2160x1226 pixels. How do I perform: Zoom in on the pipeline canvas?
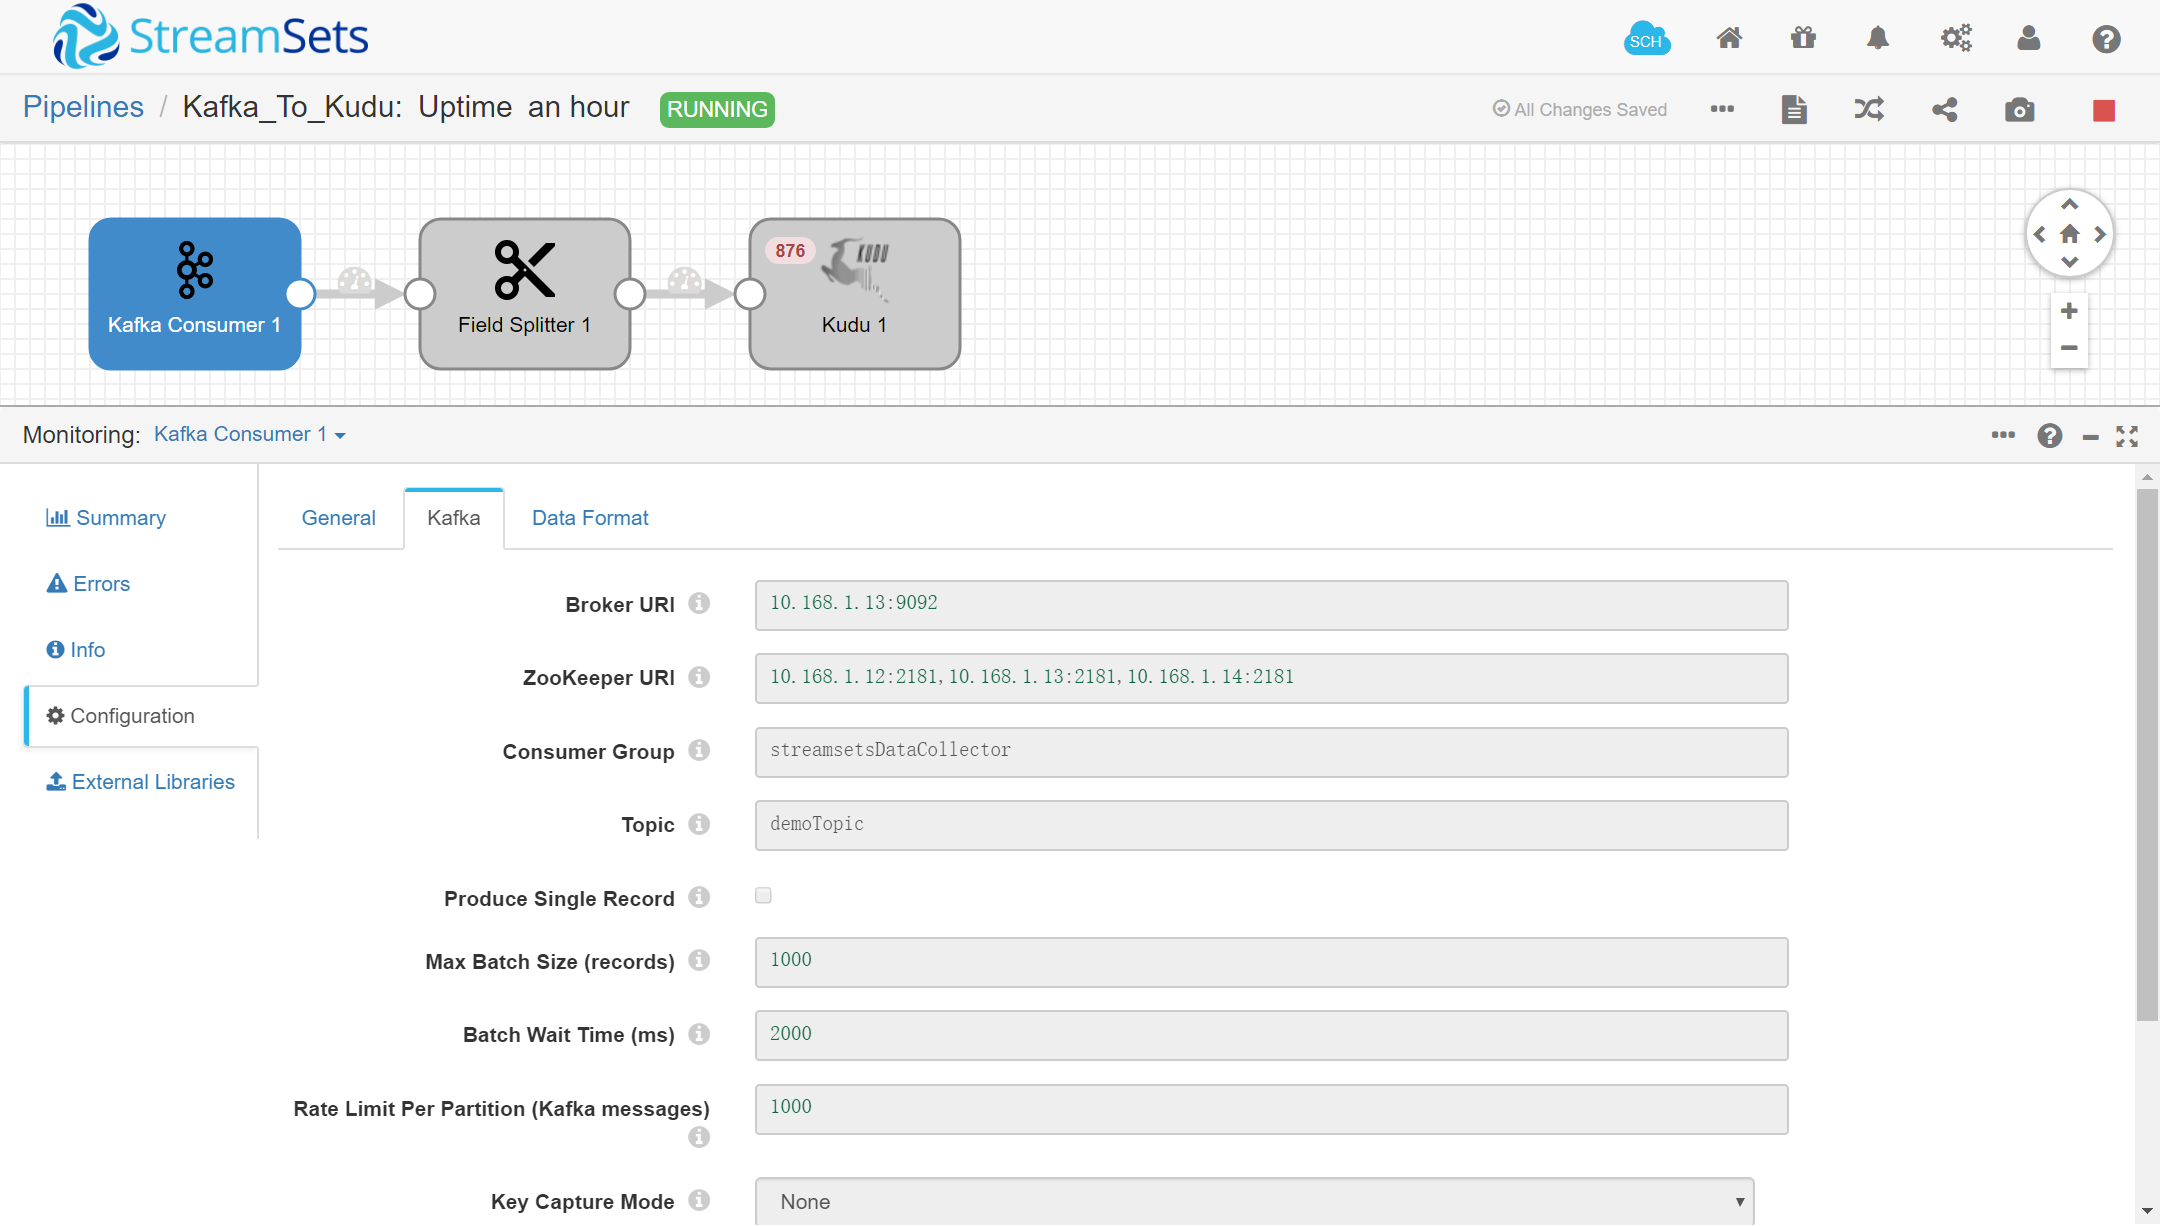click(x=2069, y=312)
